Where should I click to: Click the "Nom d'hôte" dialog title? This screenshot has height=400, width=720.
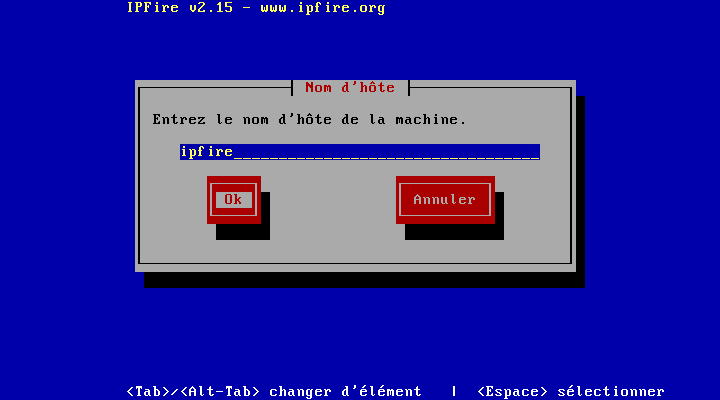(350, 87)
